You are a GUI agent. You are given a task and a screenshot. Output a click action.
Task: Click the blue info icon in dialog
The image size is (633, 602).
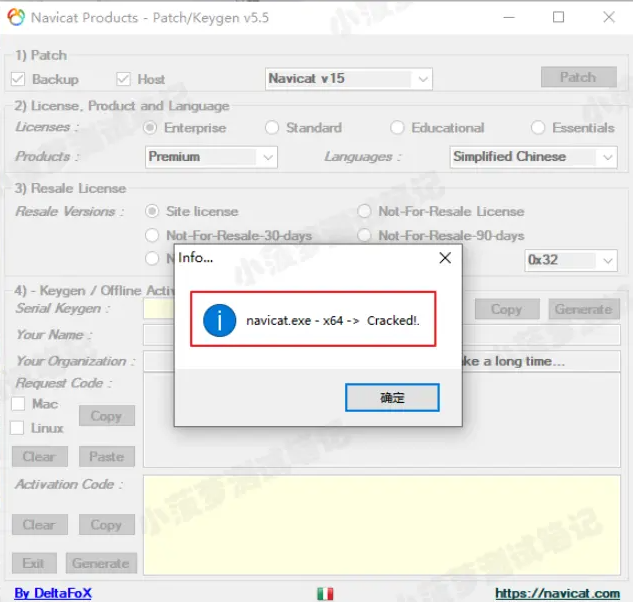click(219, 320)
